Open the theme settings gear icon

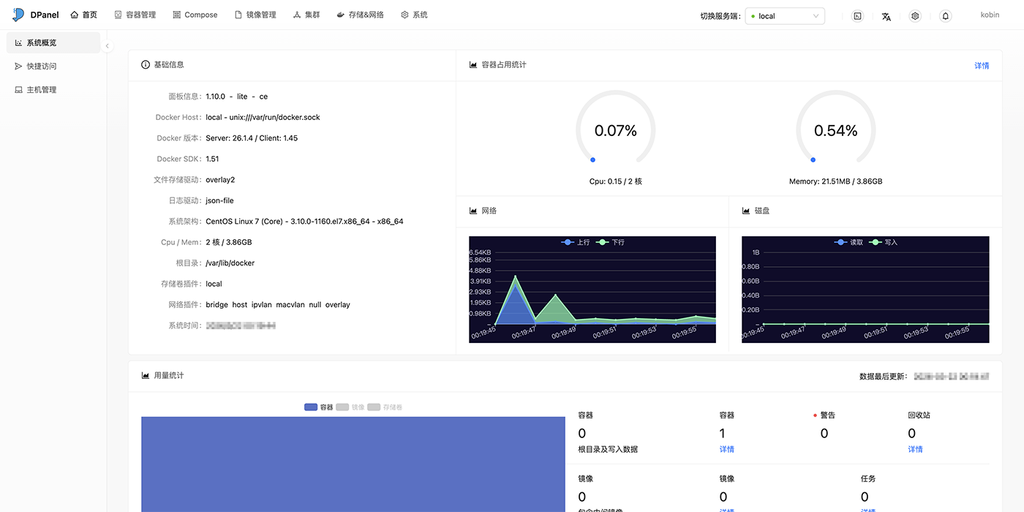[915, 16]
